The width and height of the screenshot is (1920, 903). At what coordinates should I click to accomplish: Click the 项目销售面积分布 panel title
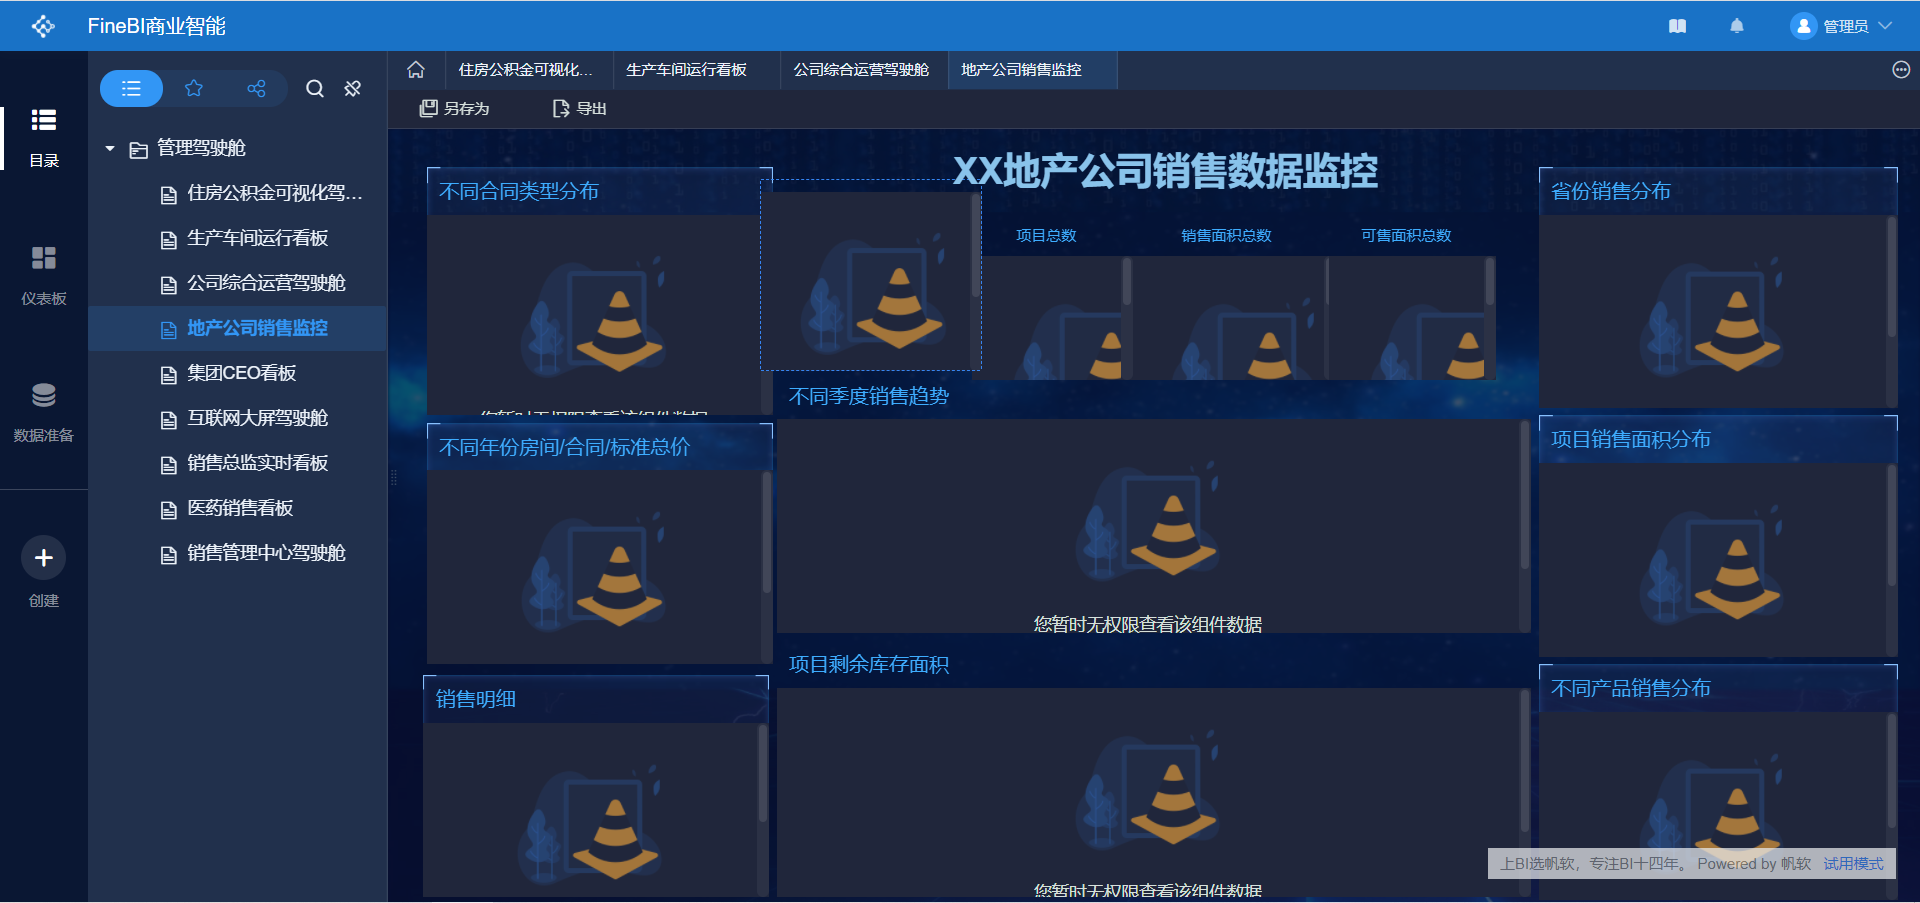(1630, 439)
